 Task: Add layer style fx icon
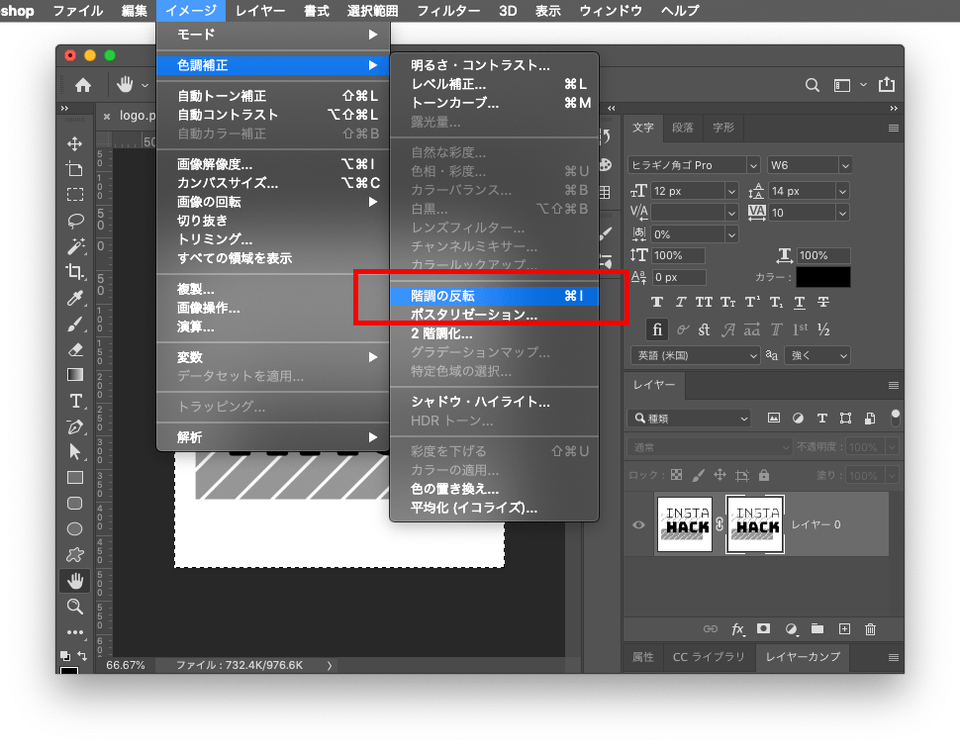coord(738,629)
